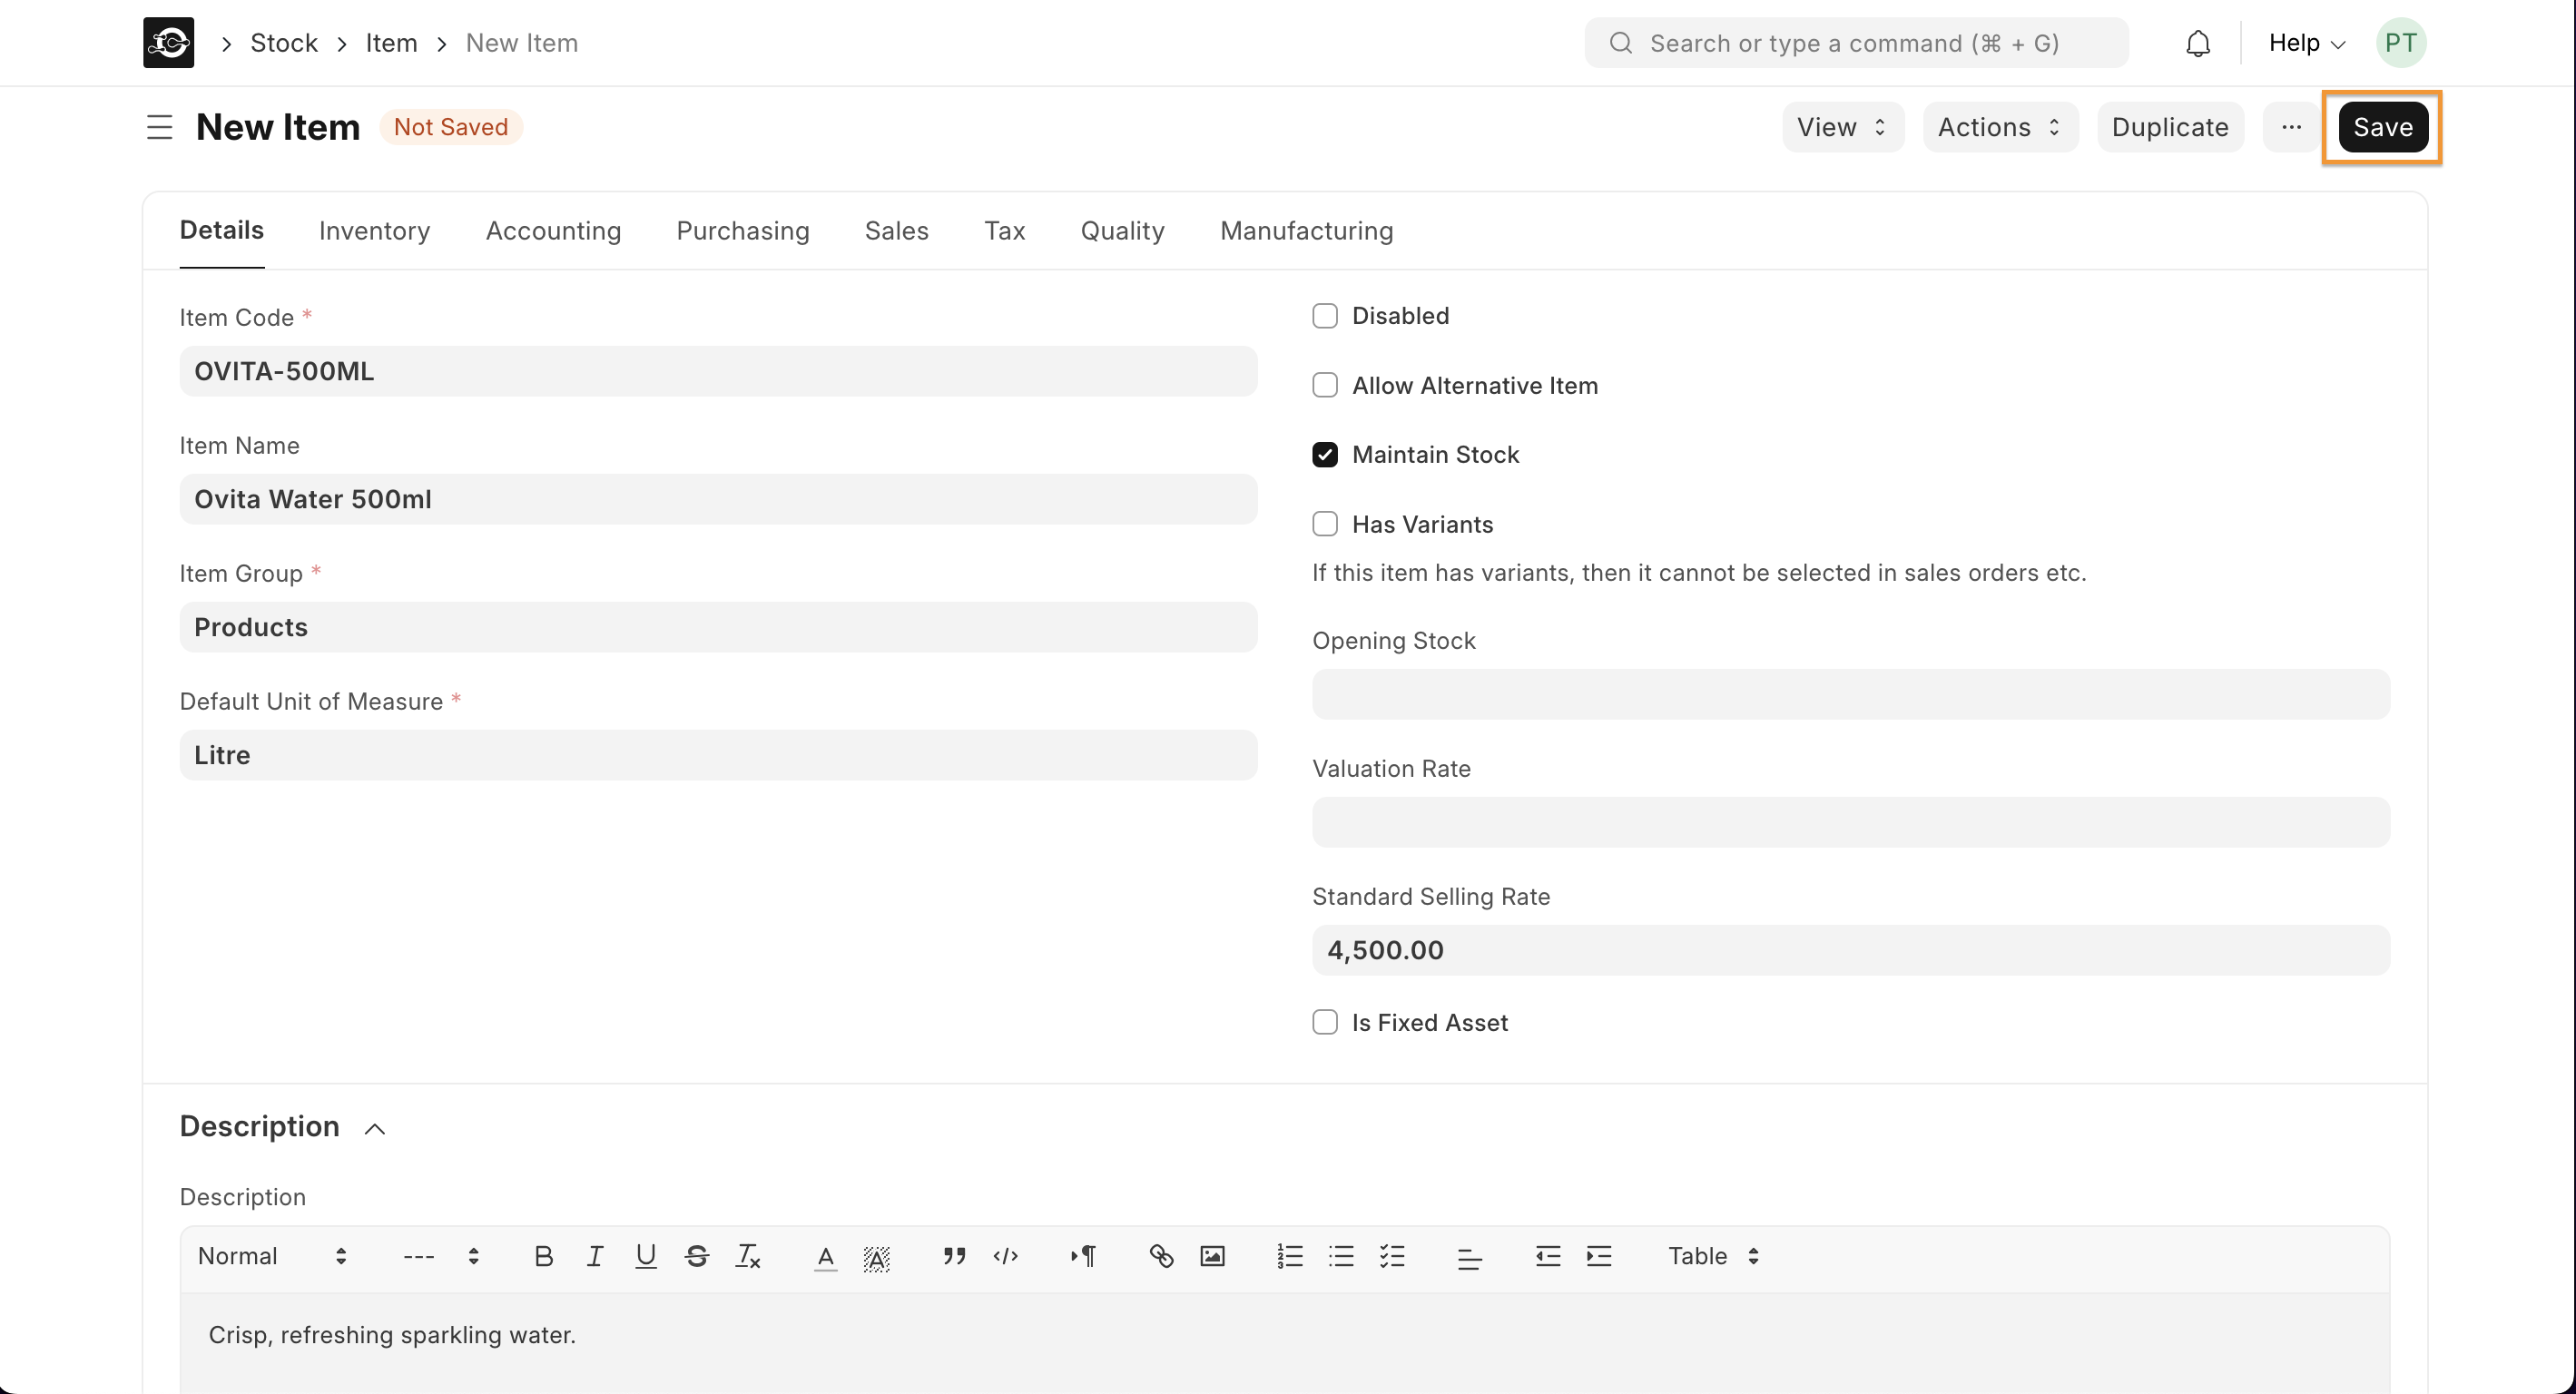2576x1394 pixels.
Task: Check the Allow Alternative Item option
Action: click(x=1324, y=385)
